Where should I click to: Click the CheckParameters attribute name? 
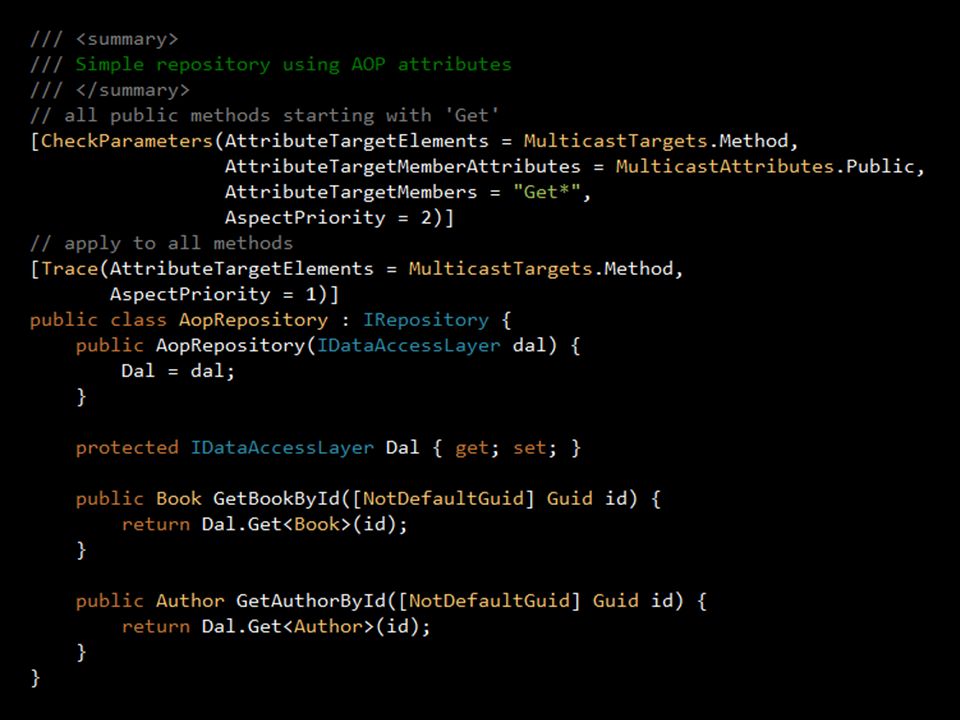[x=127, y=141]
